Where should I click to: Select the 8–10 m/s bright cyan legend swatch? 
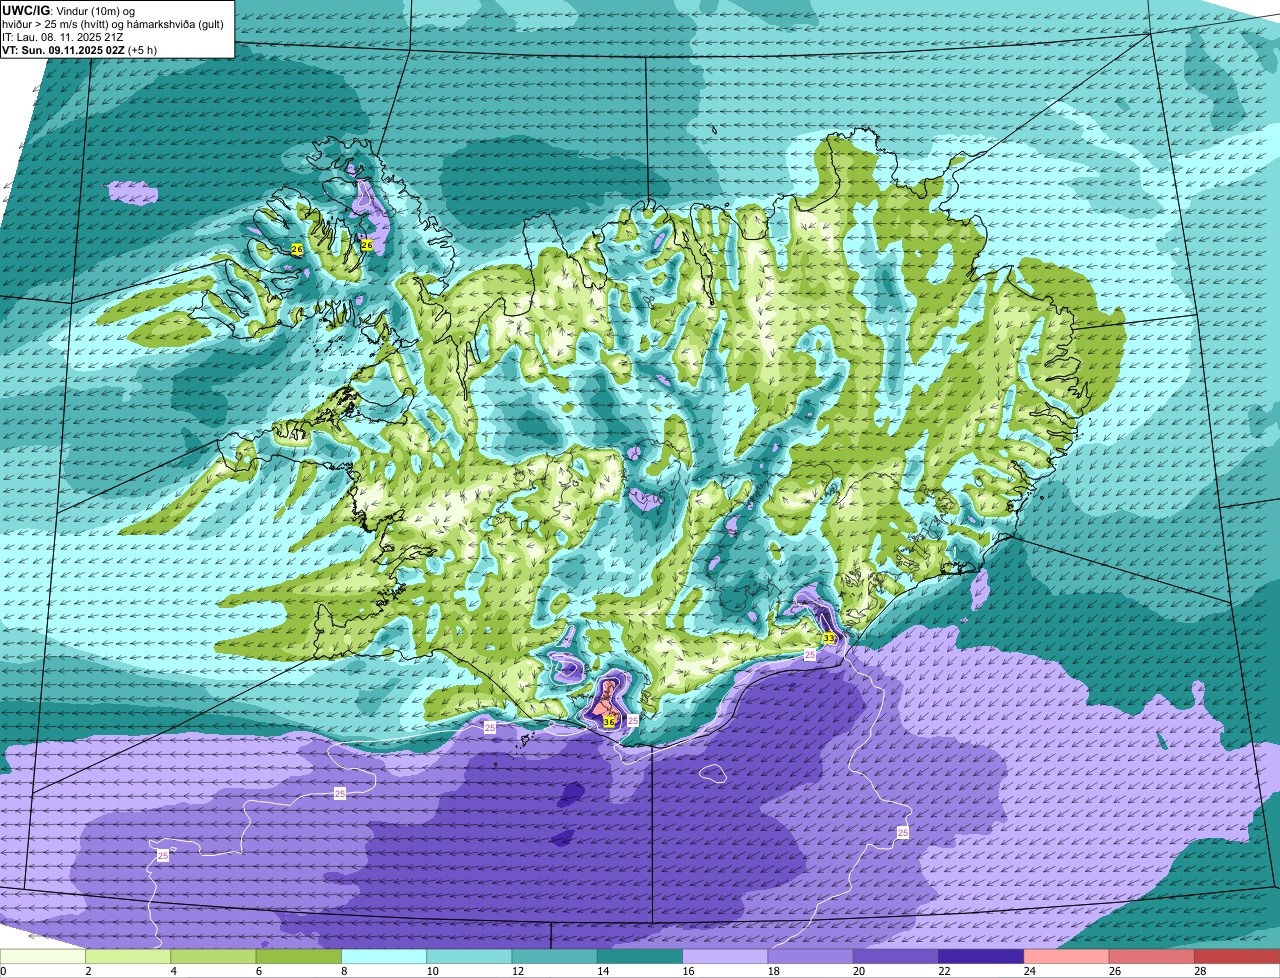pyautogui.click(x=384, y=957)
